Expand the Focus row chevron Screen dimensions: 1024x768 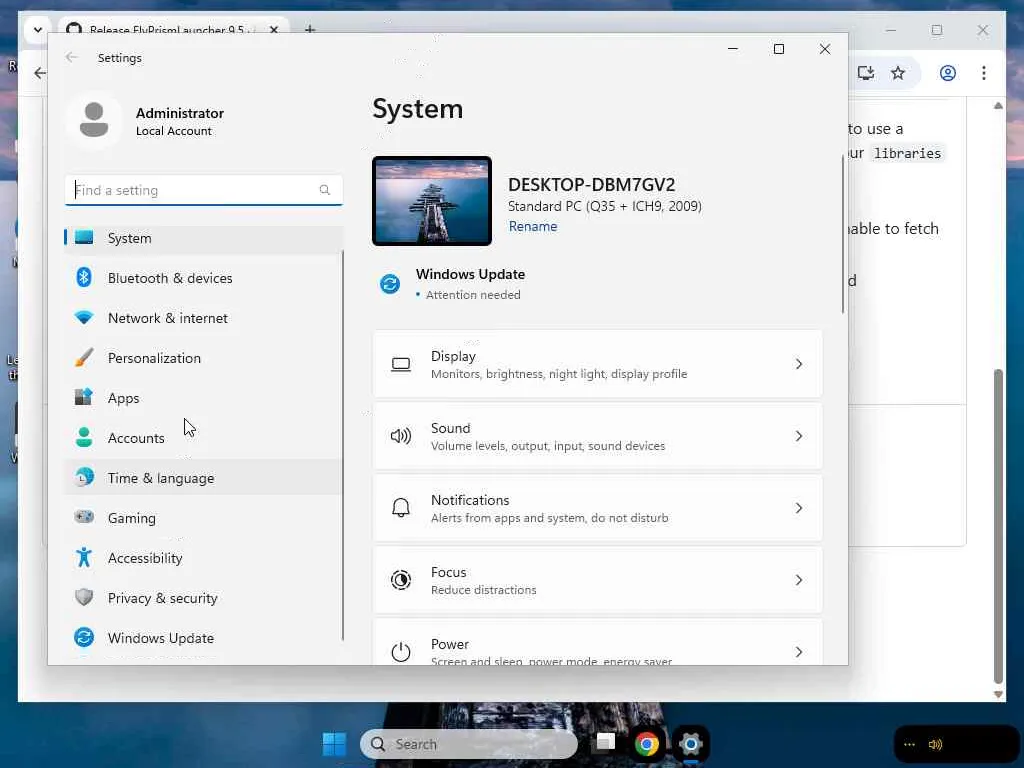pyautogui.click(x=799, y=580)
